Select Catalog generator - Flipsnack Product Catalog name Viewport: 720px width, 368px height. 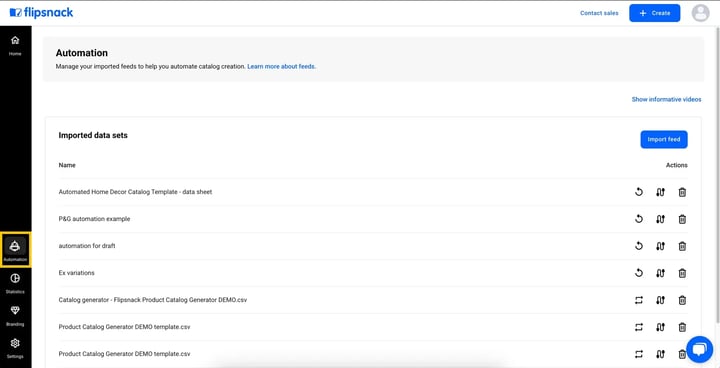153,300
